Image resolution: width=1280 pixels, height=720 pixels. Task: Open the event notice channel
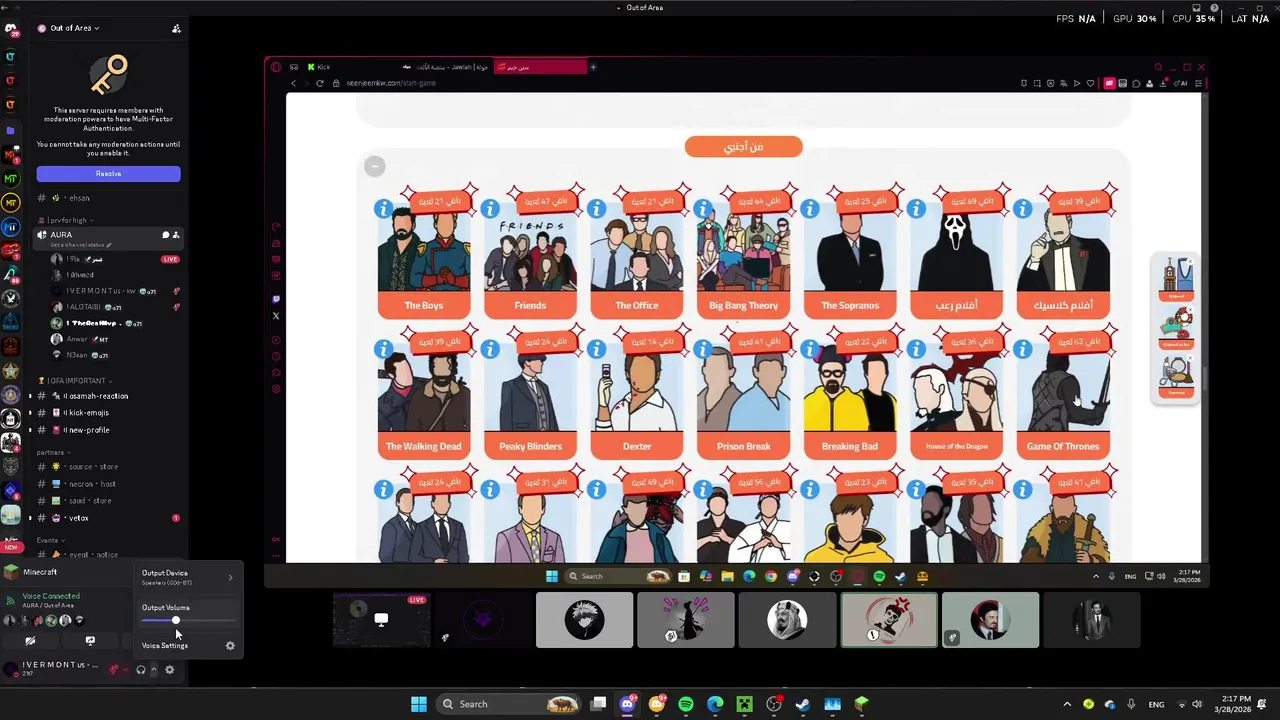[x=108, y=555]
